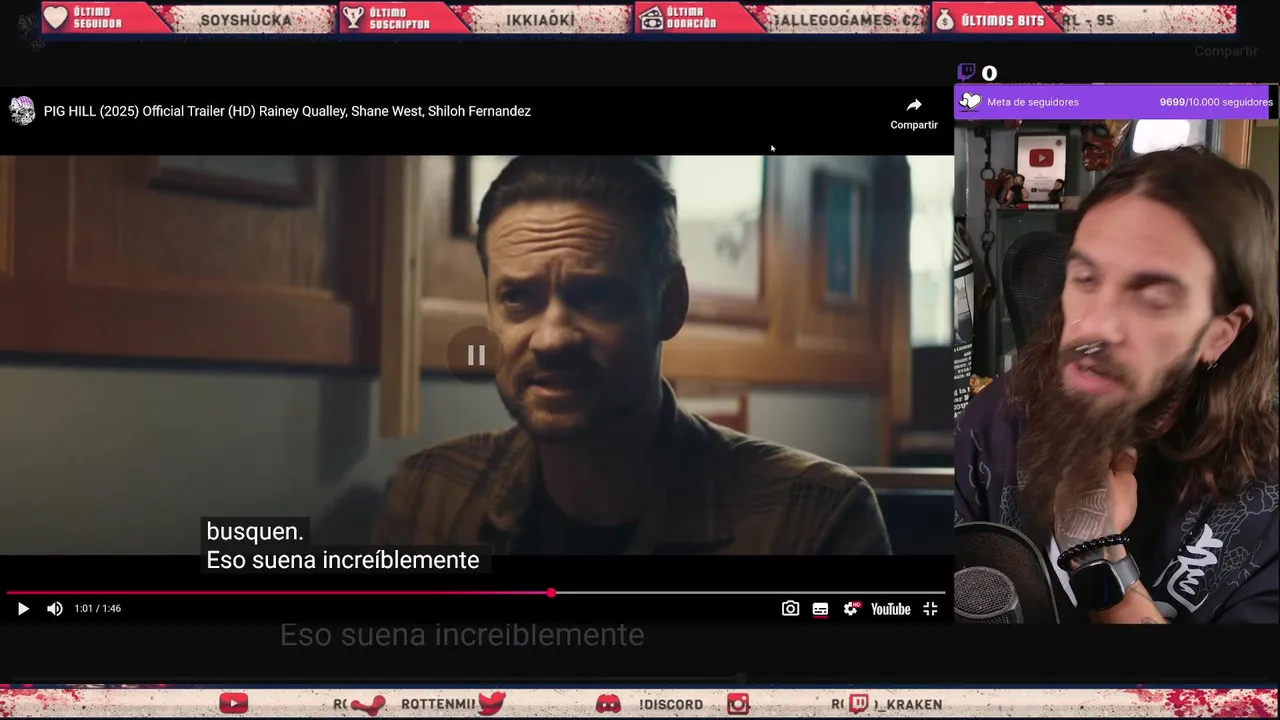
Task: Click the !DISCORD command text
Action: [x=671, y=705]
